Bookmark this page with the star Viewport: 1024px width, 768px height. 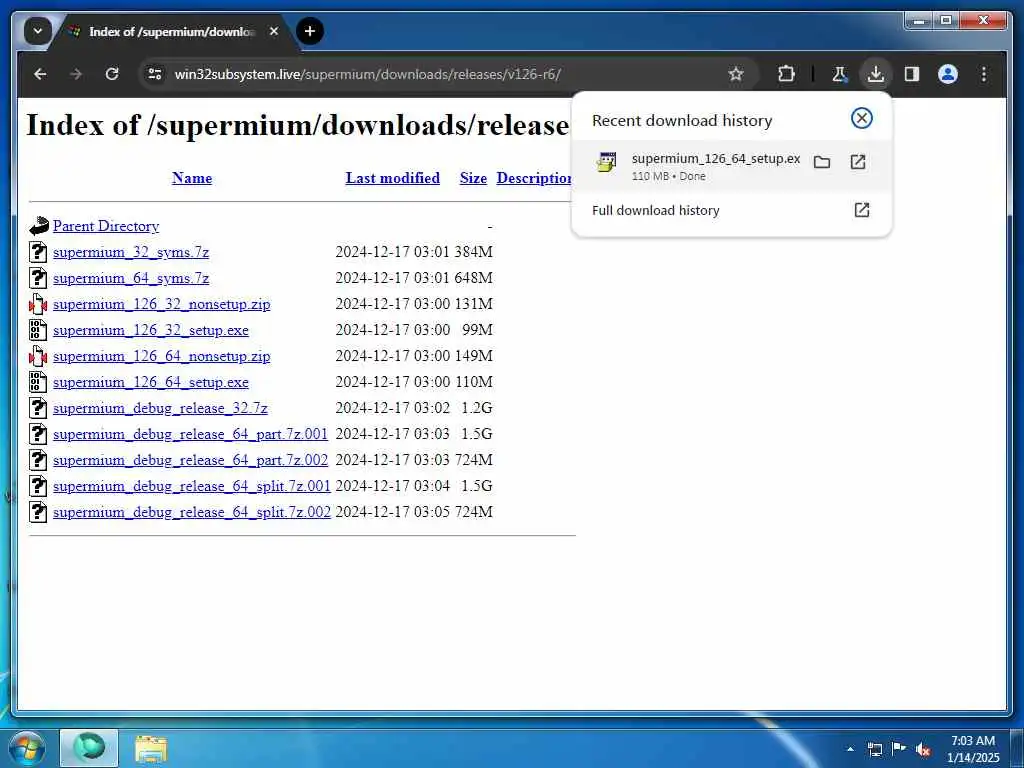736,74
